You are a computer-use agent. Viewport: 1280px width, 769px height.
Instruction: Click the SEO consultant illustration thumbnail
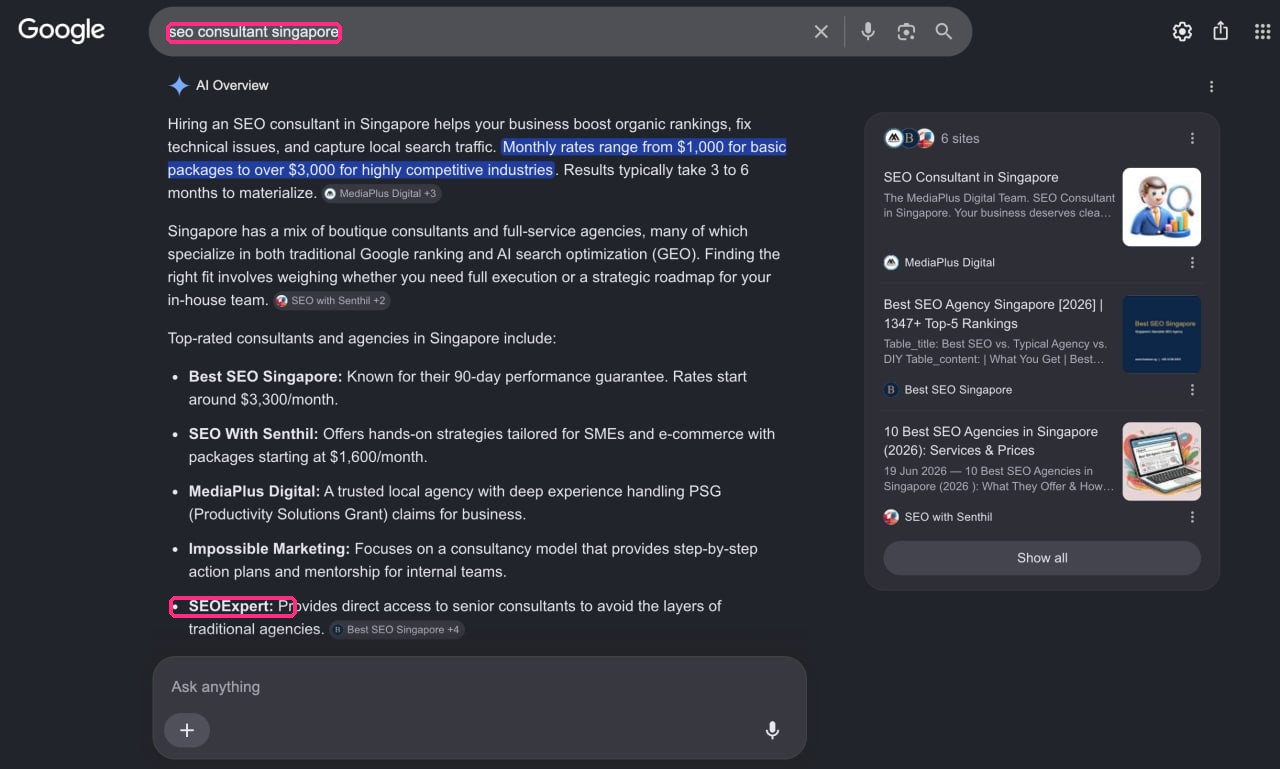[x=1161, y=207]
